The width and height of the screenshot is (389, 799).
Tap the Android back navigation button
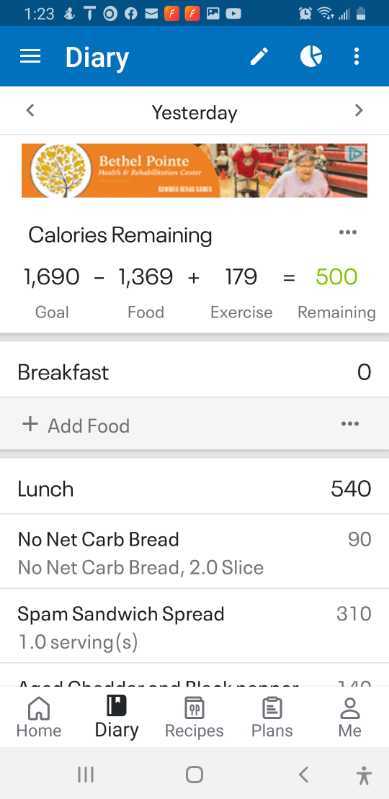[x=303, y=775]
